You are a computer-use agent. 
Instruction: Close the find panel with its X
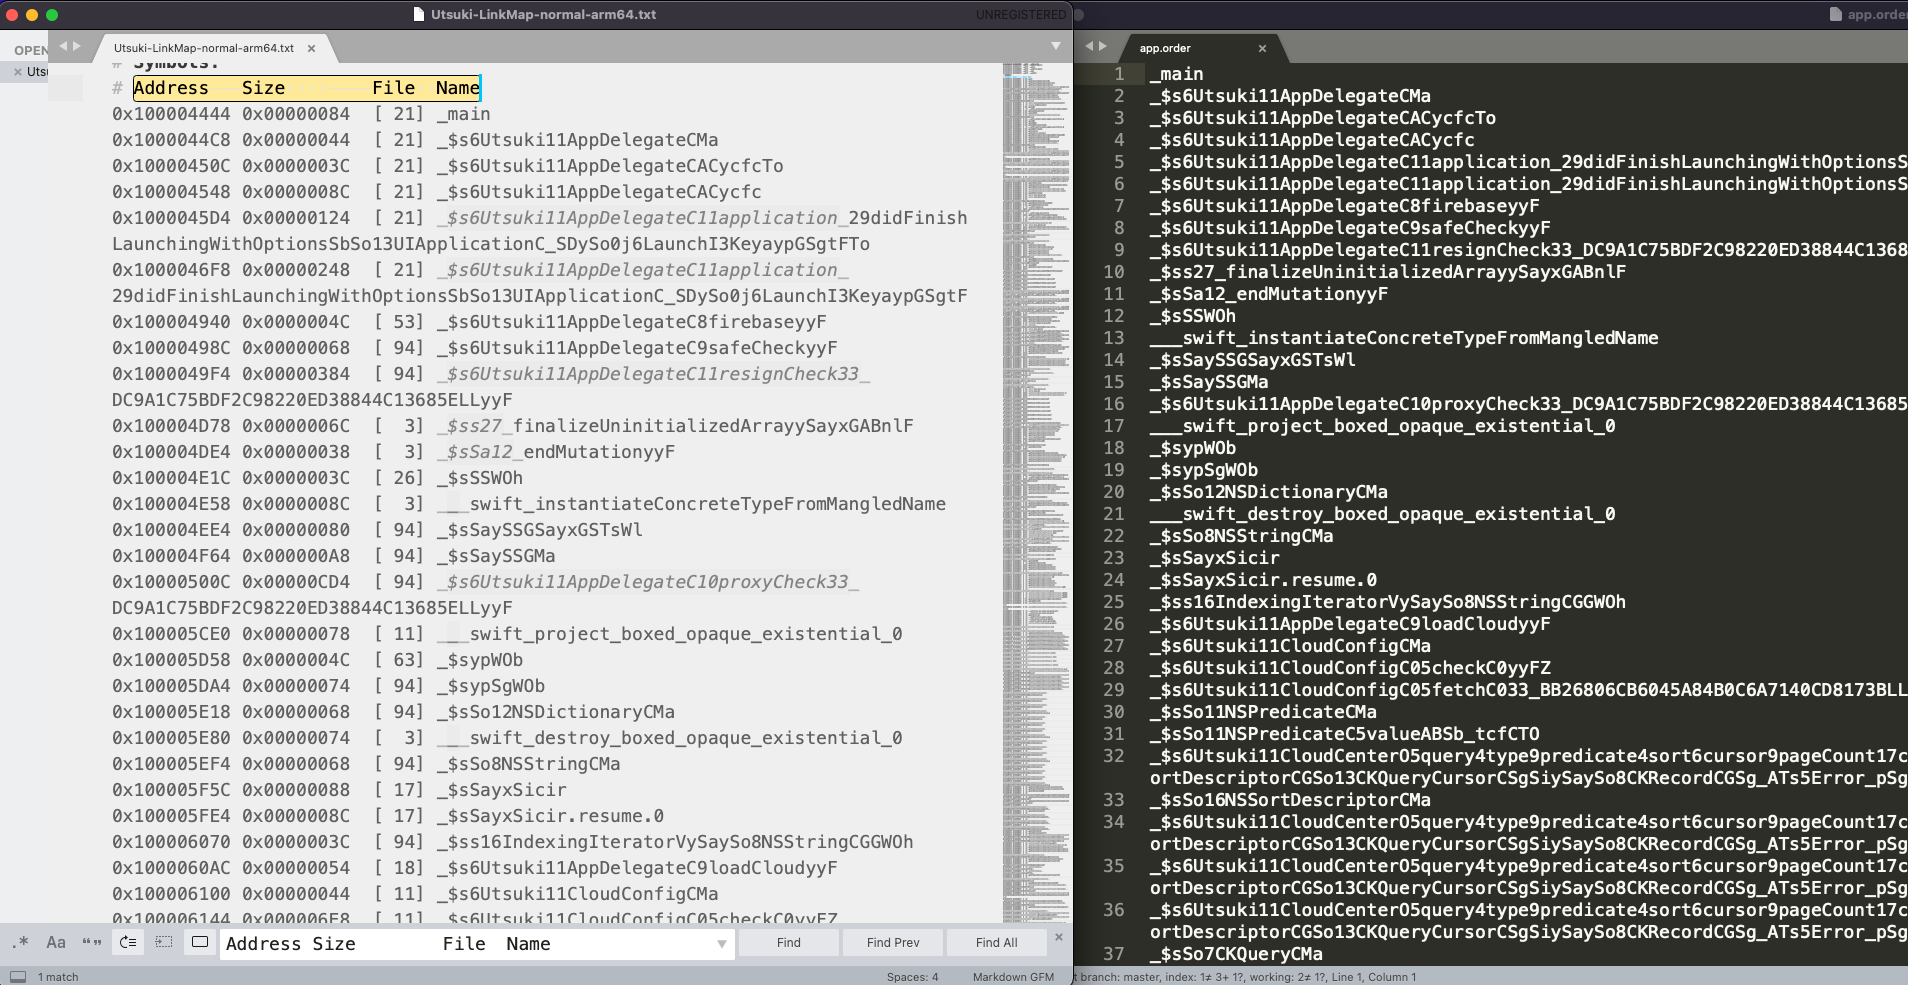pyautogui.click(x=1059, y=937)
